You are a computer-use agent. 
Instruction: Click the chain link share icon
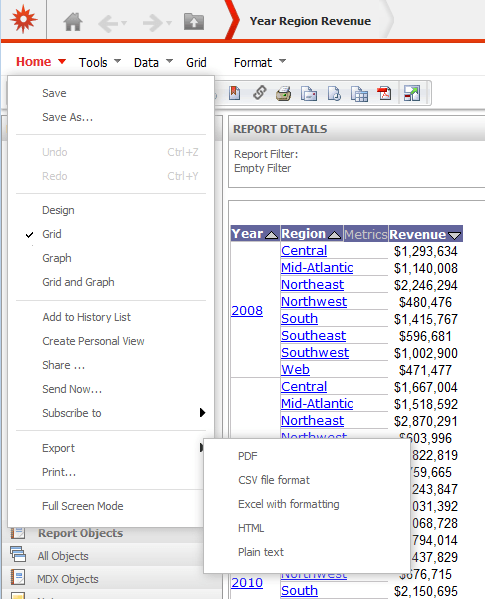(260, 93)
